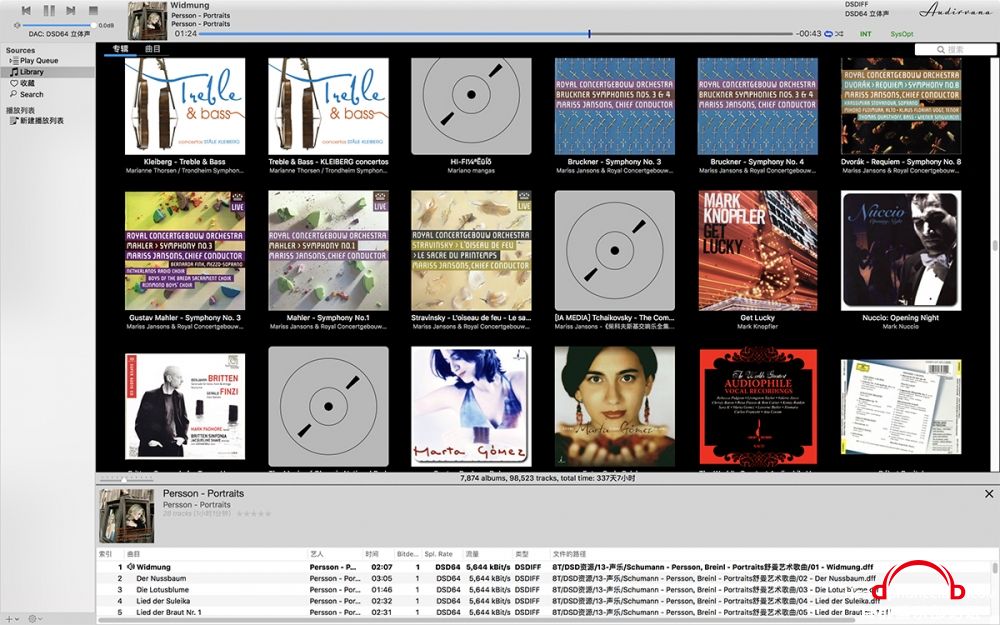This screenshot has width=1000, height=625.
Task: Open the Mariano mangas placeholder album
Action: click(471, 106)
